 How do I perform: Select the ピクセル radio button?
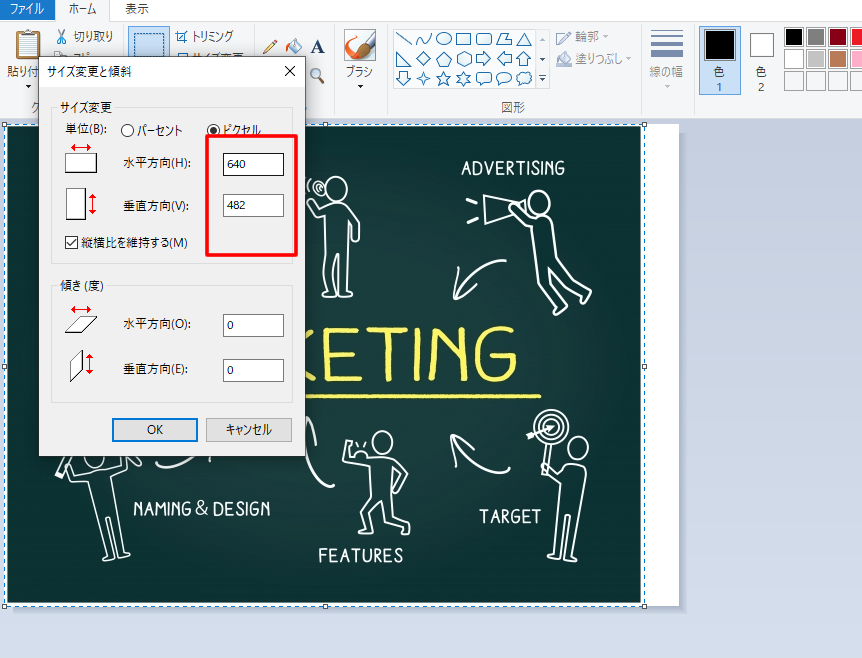pos(213,131)
